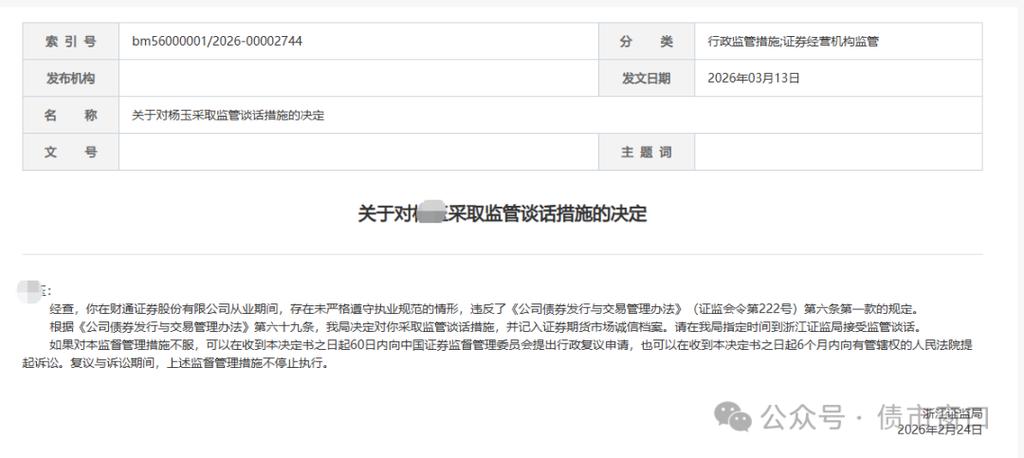Click the 主题词 label cell

coord(647,152)
